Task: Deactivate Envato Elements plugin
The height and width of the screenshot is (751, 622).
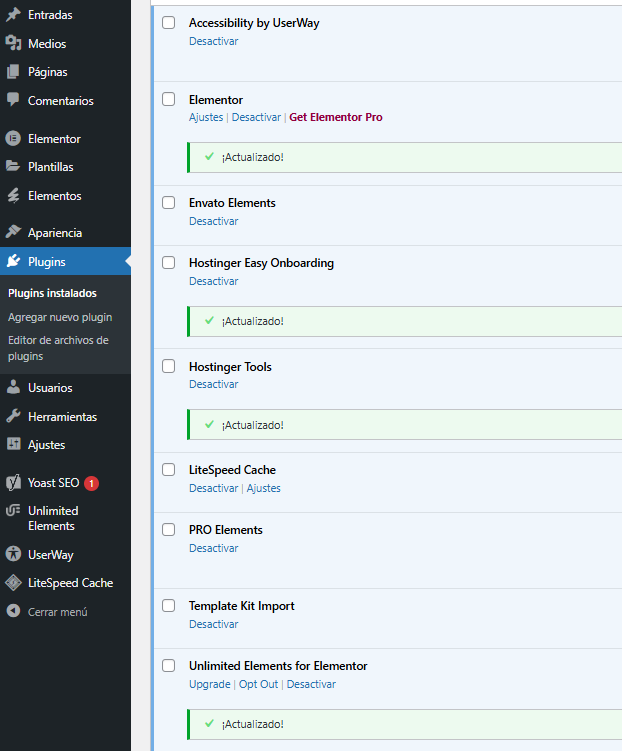Action: coord(214,221)
